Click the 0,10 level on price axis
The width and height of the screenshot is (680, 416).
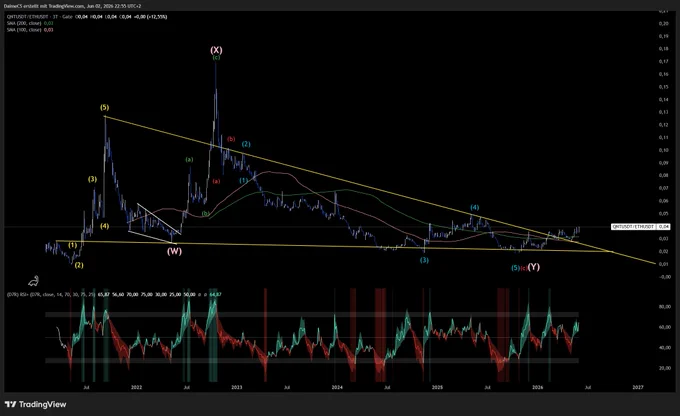pyautogui.click(x=664, y=150)
